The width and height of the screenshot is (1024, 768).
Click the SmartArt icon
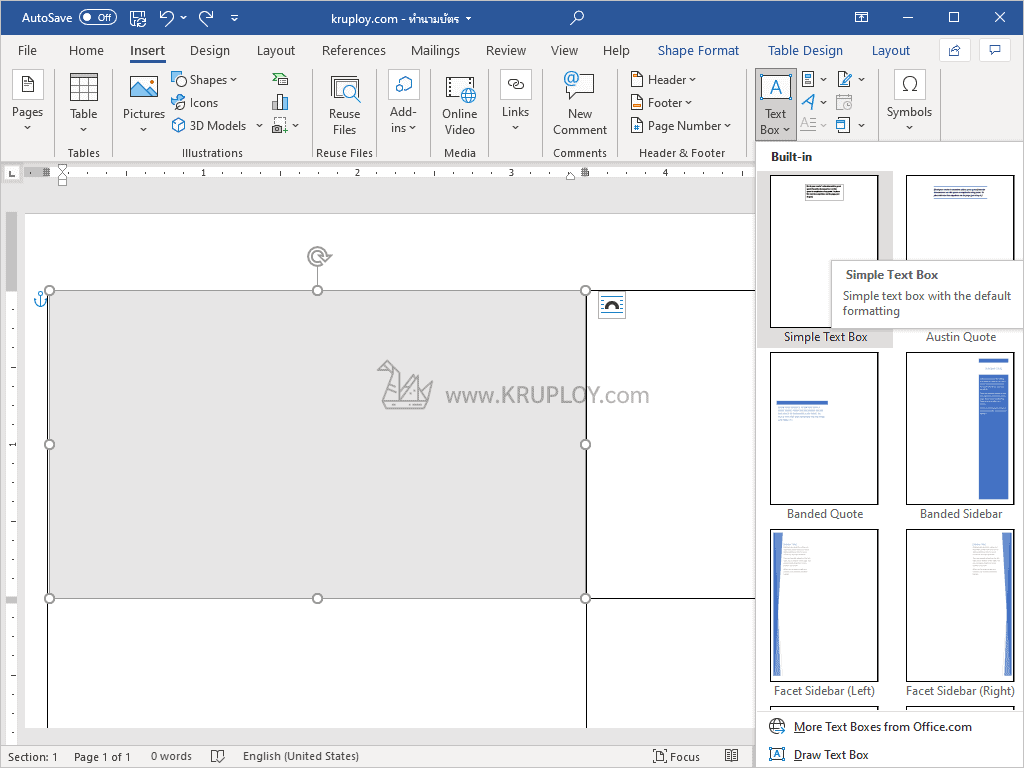(280, 79)
